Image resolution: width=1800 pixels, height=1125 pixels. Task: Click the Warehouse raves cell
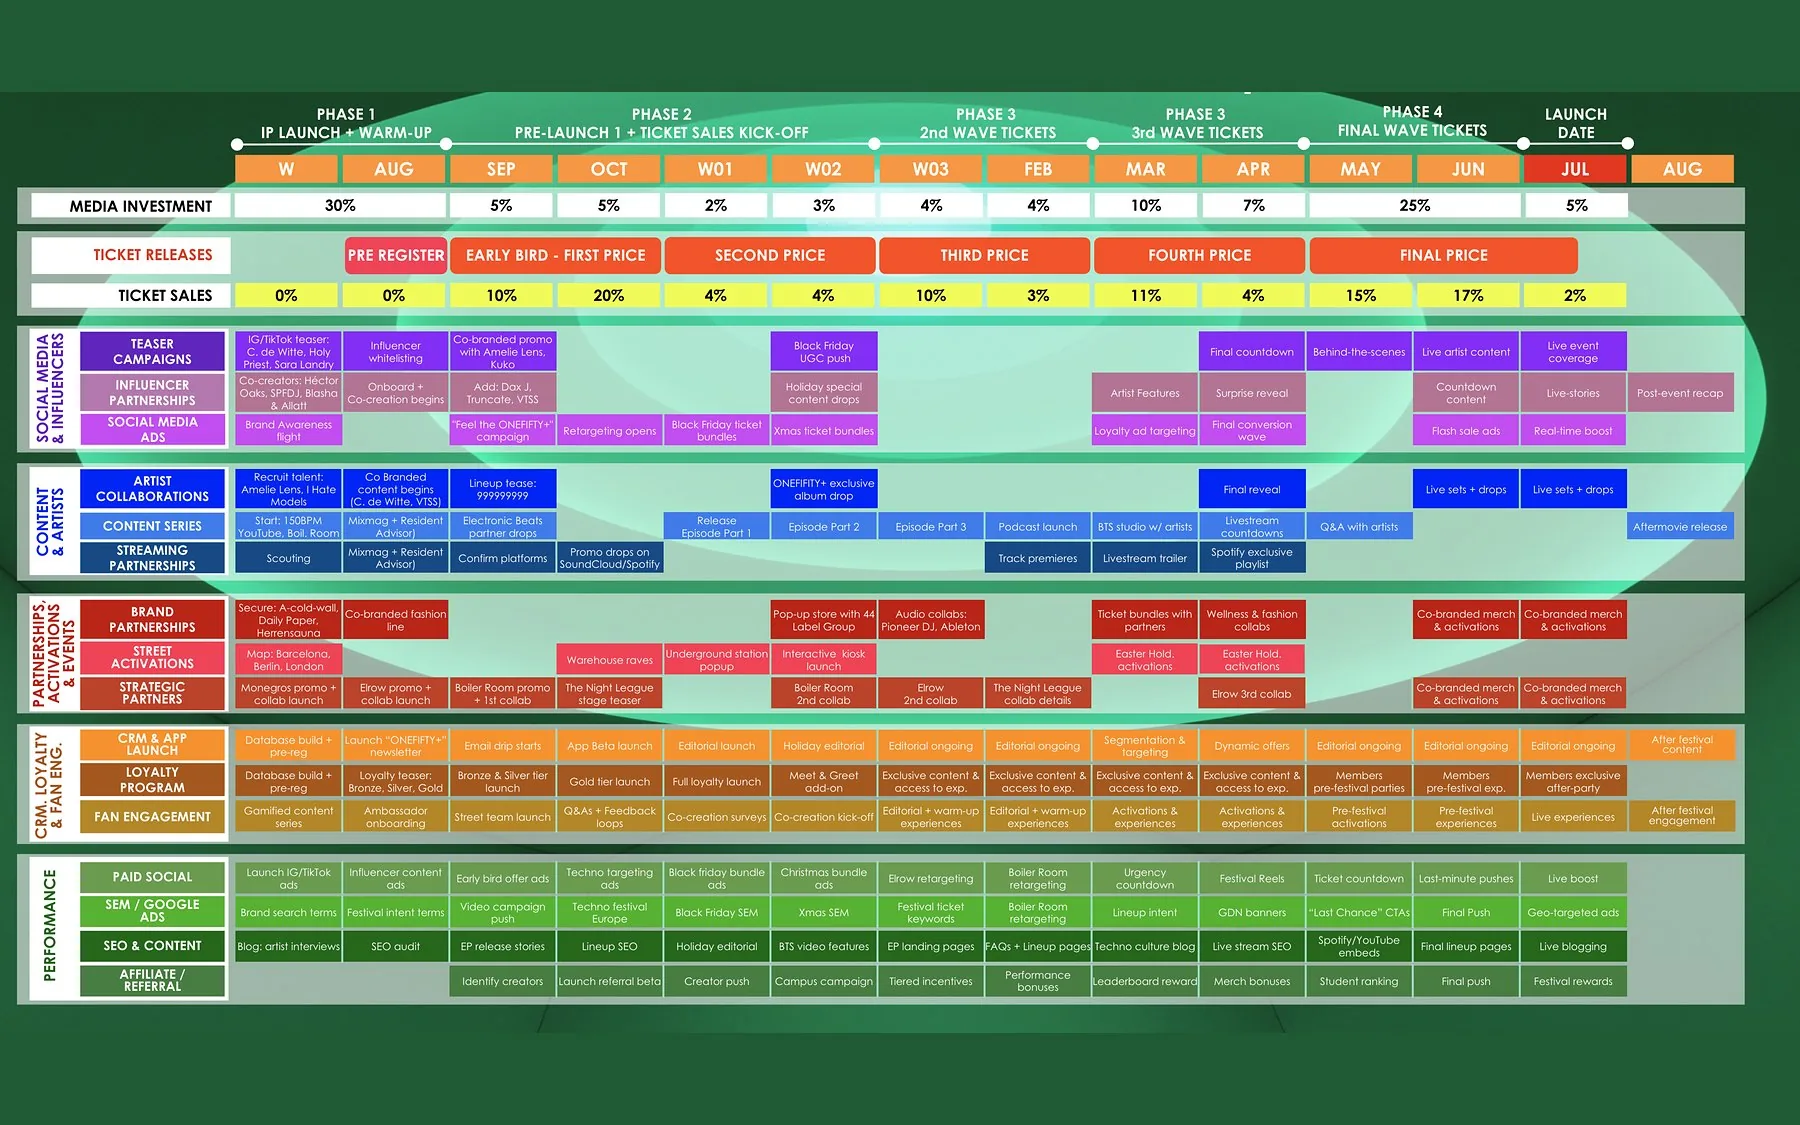coord(610,659)
